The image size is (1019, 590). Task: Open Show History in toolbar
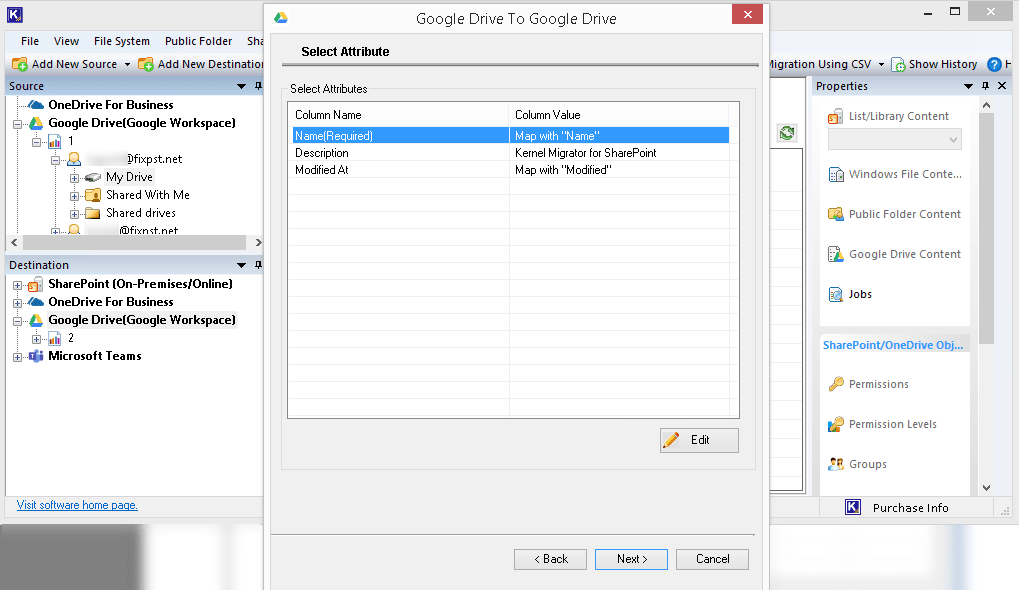click(935, 64)
